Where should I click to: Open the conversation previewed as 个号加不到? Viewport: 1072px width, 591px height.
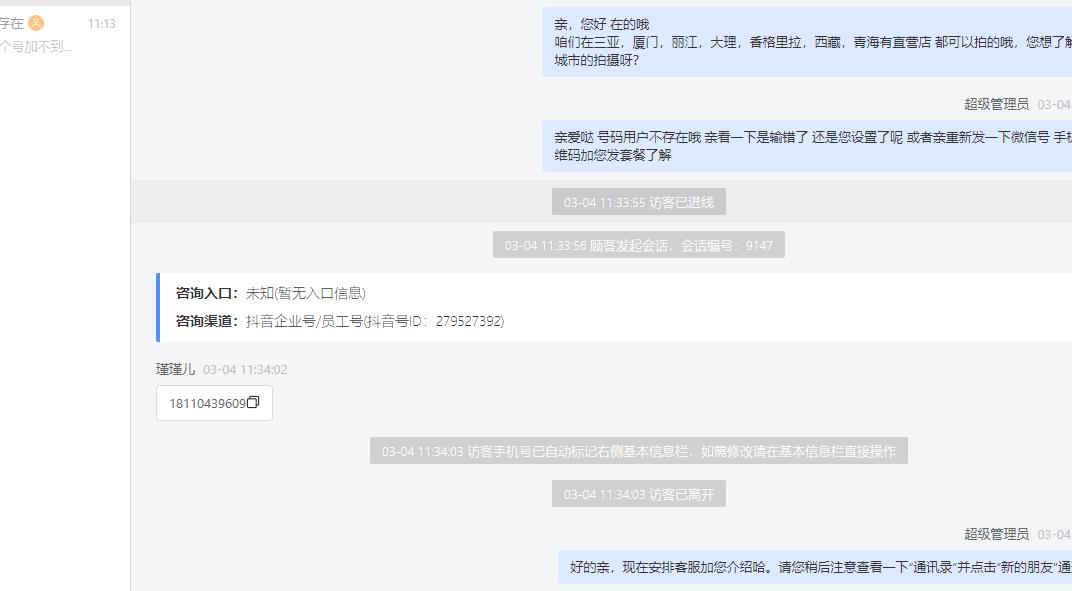36,47
